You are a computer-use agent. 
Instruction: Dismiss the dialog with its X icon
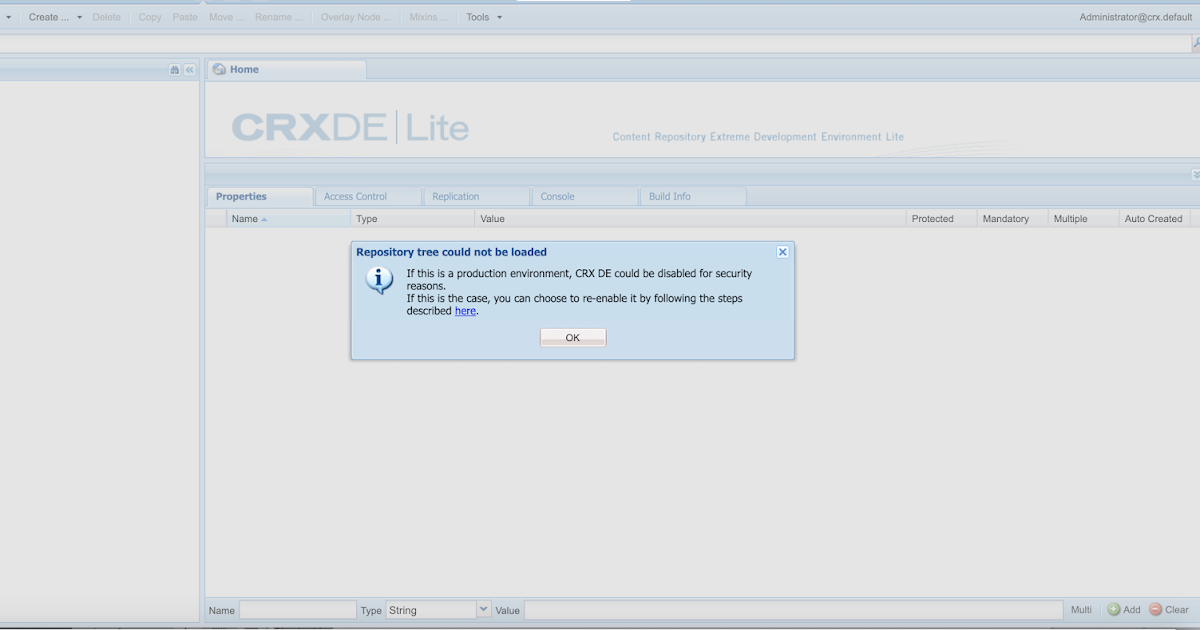[783, 251]
